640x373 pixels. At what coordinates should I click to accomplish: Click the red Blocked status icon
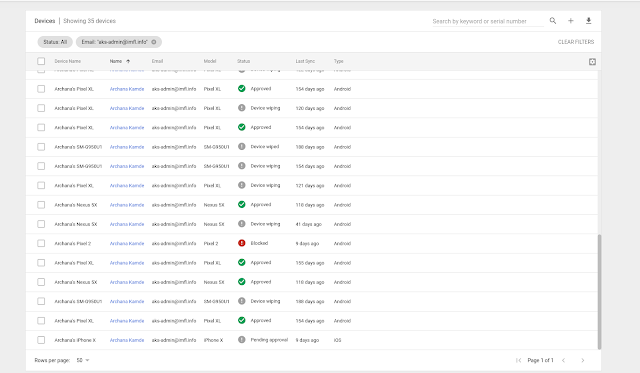tap(242, 243)
